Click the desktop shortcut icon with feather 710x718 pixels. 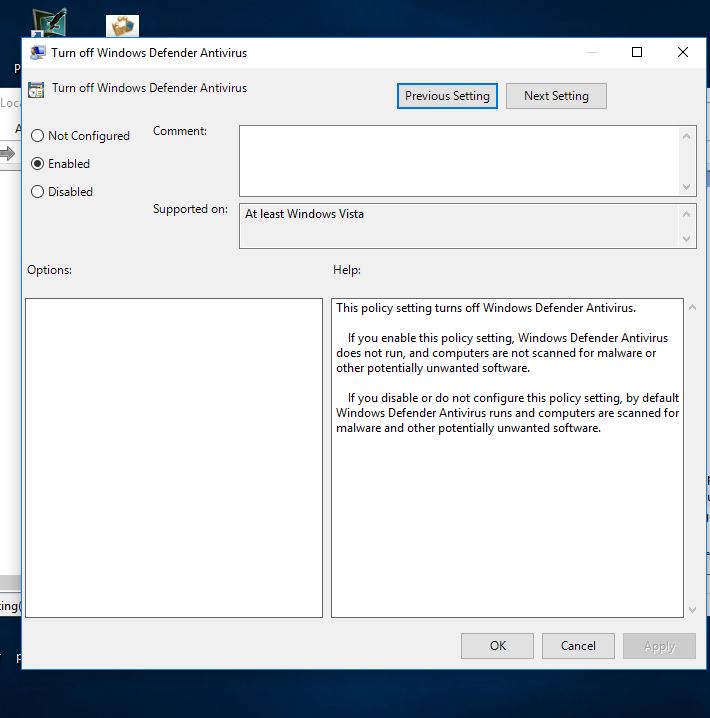(49, 23)
